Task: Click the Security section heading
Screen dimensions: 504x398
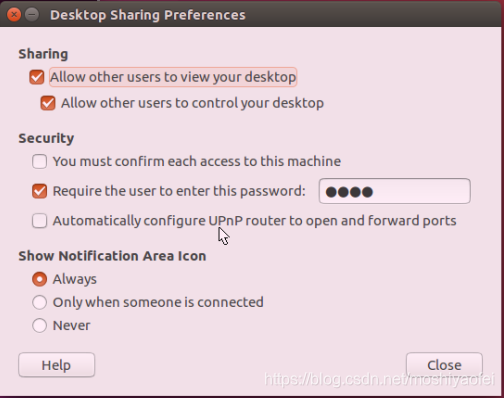Action: coord(46,138)
